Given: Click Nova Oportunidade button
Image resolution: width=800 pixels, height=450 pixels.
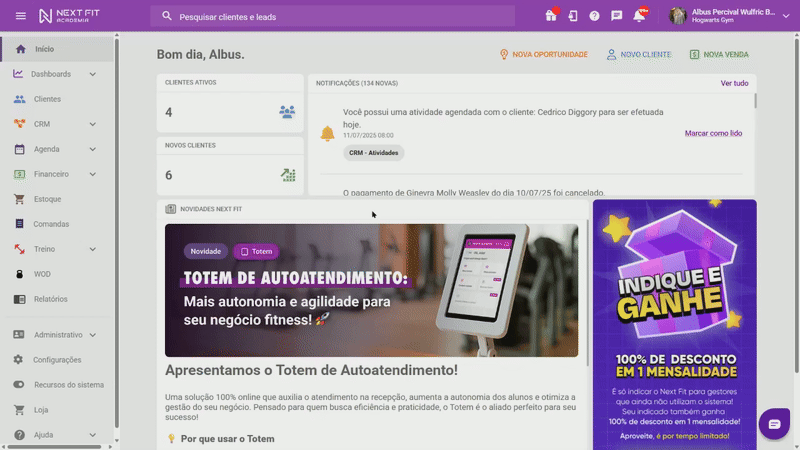Looking at the screenshot, I should point(544,54).
